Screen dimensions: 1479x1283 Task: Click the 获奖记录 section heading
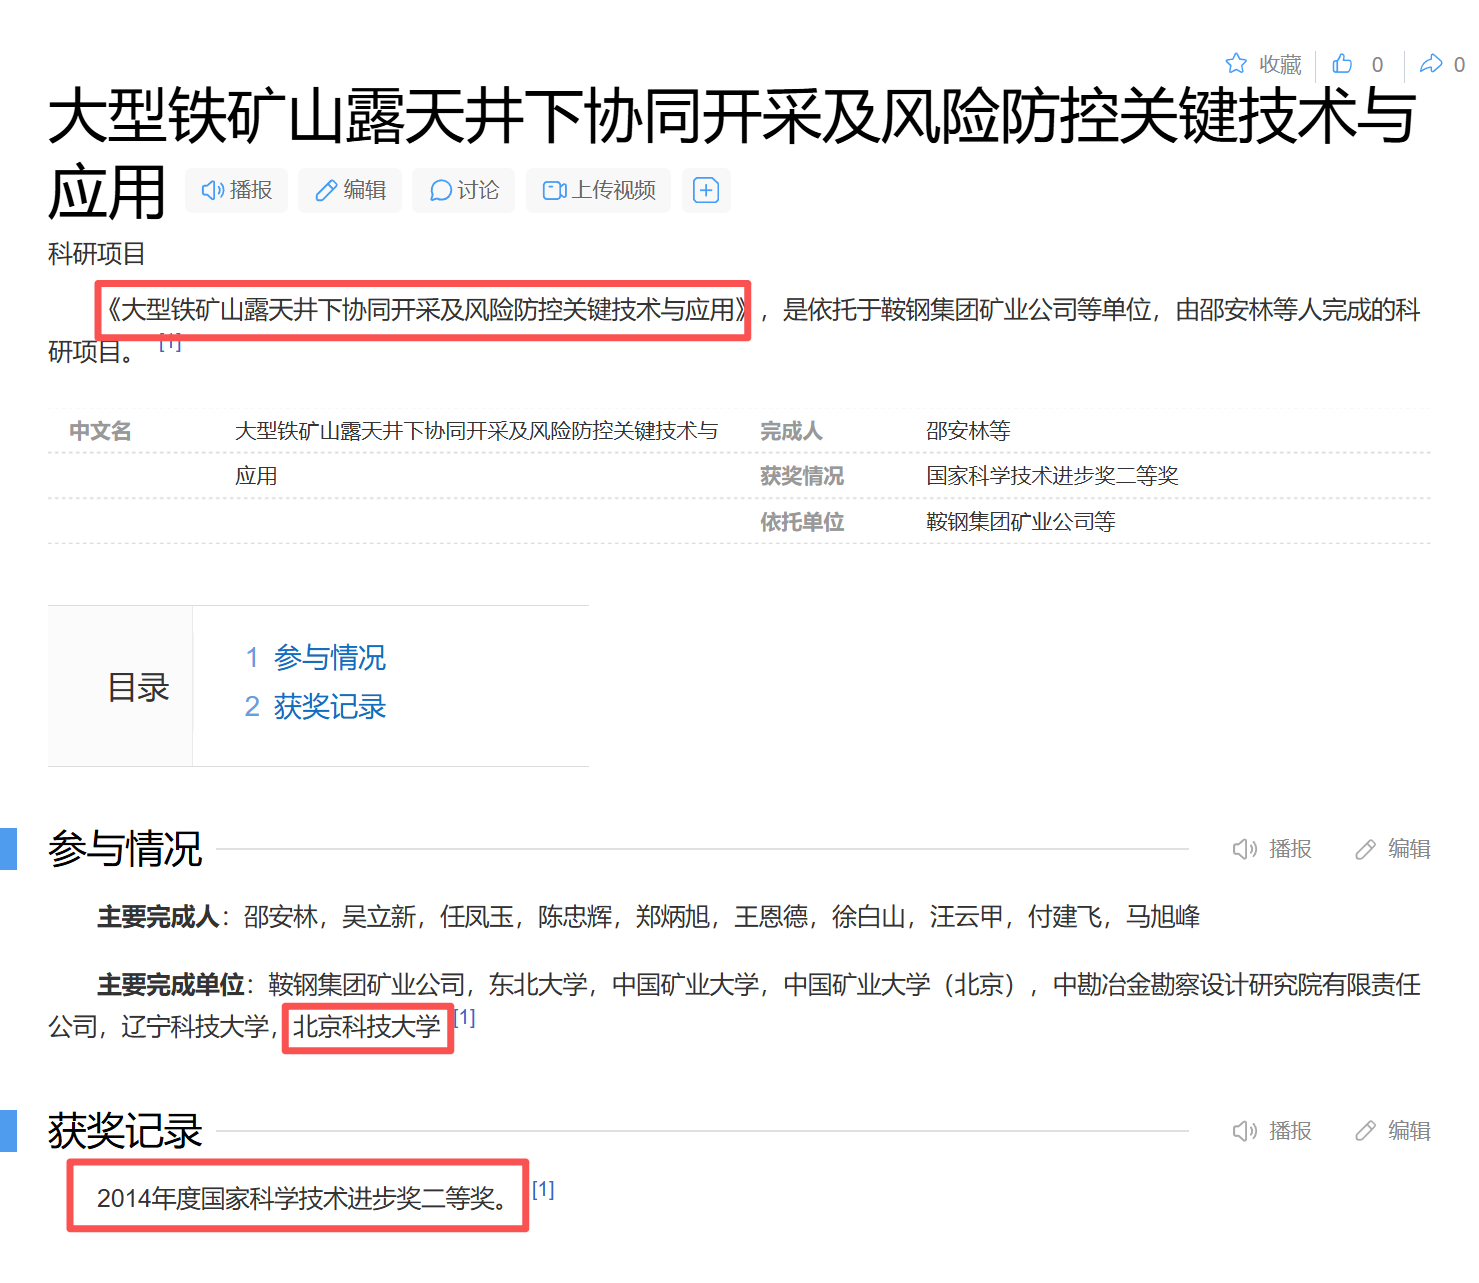[125, 1131]
